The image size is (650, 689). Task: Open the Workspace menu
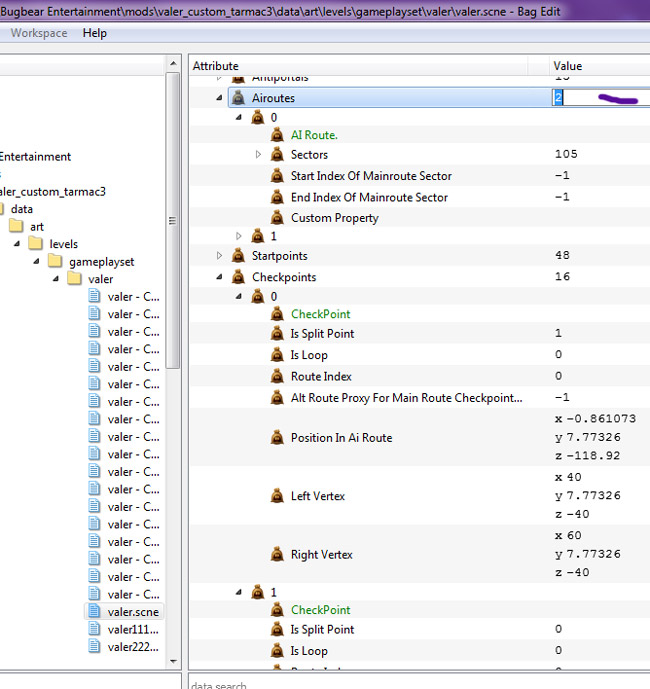click(39, 33)
